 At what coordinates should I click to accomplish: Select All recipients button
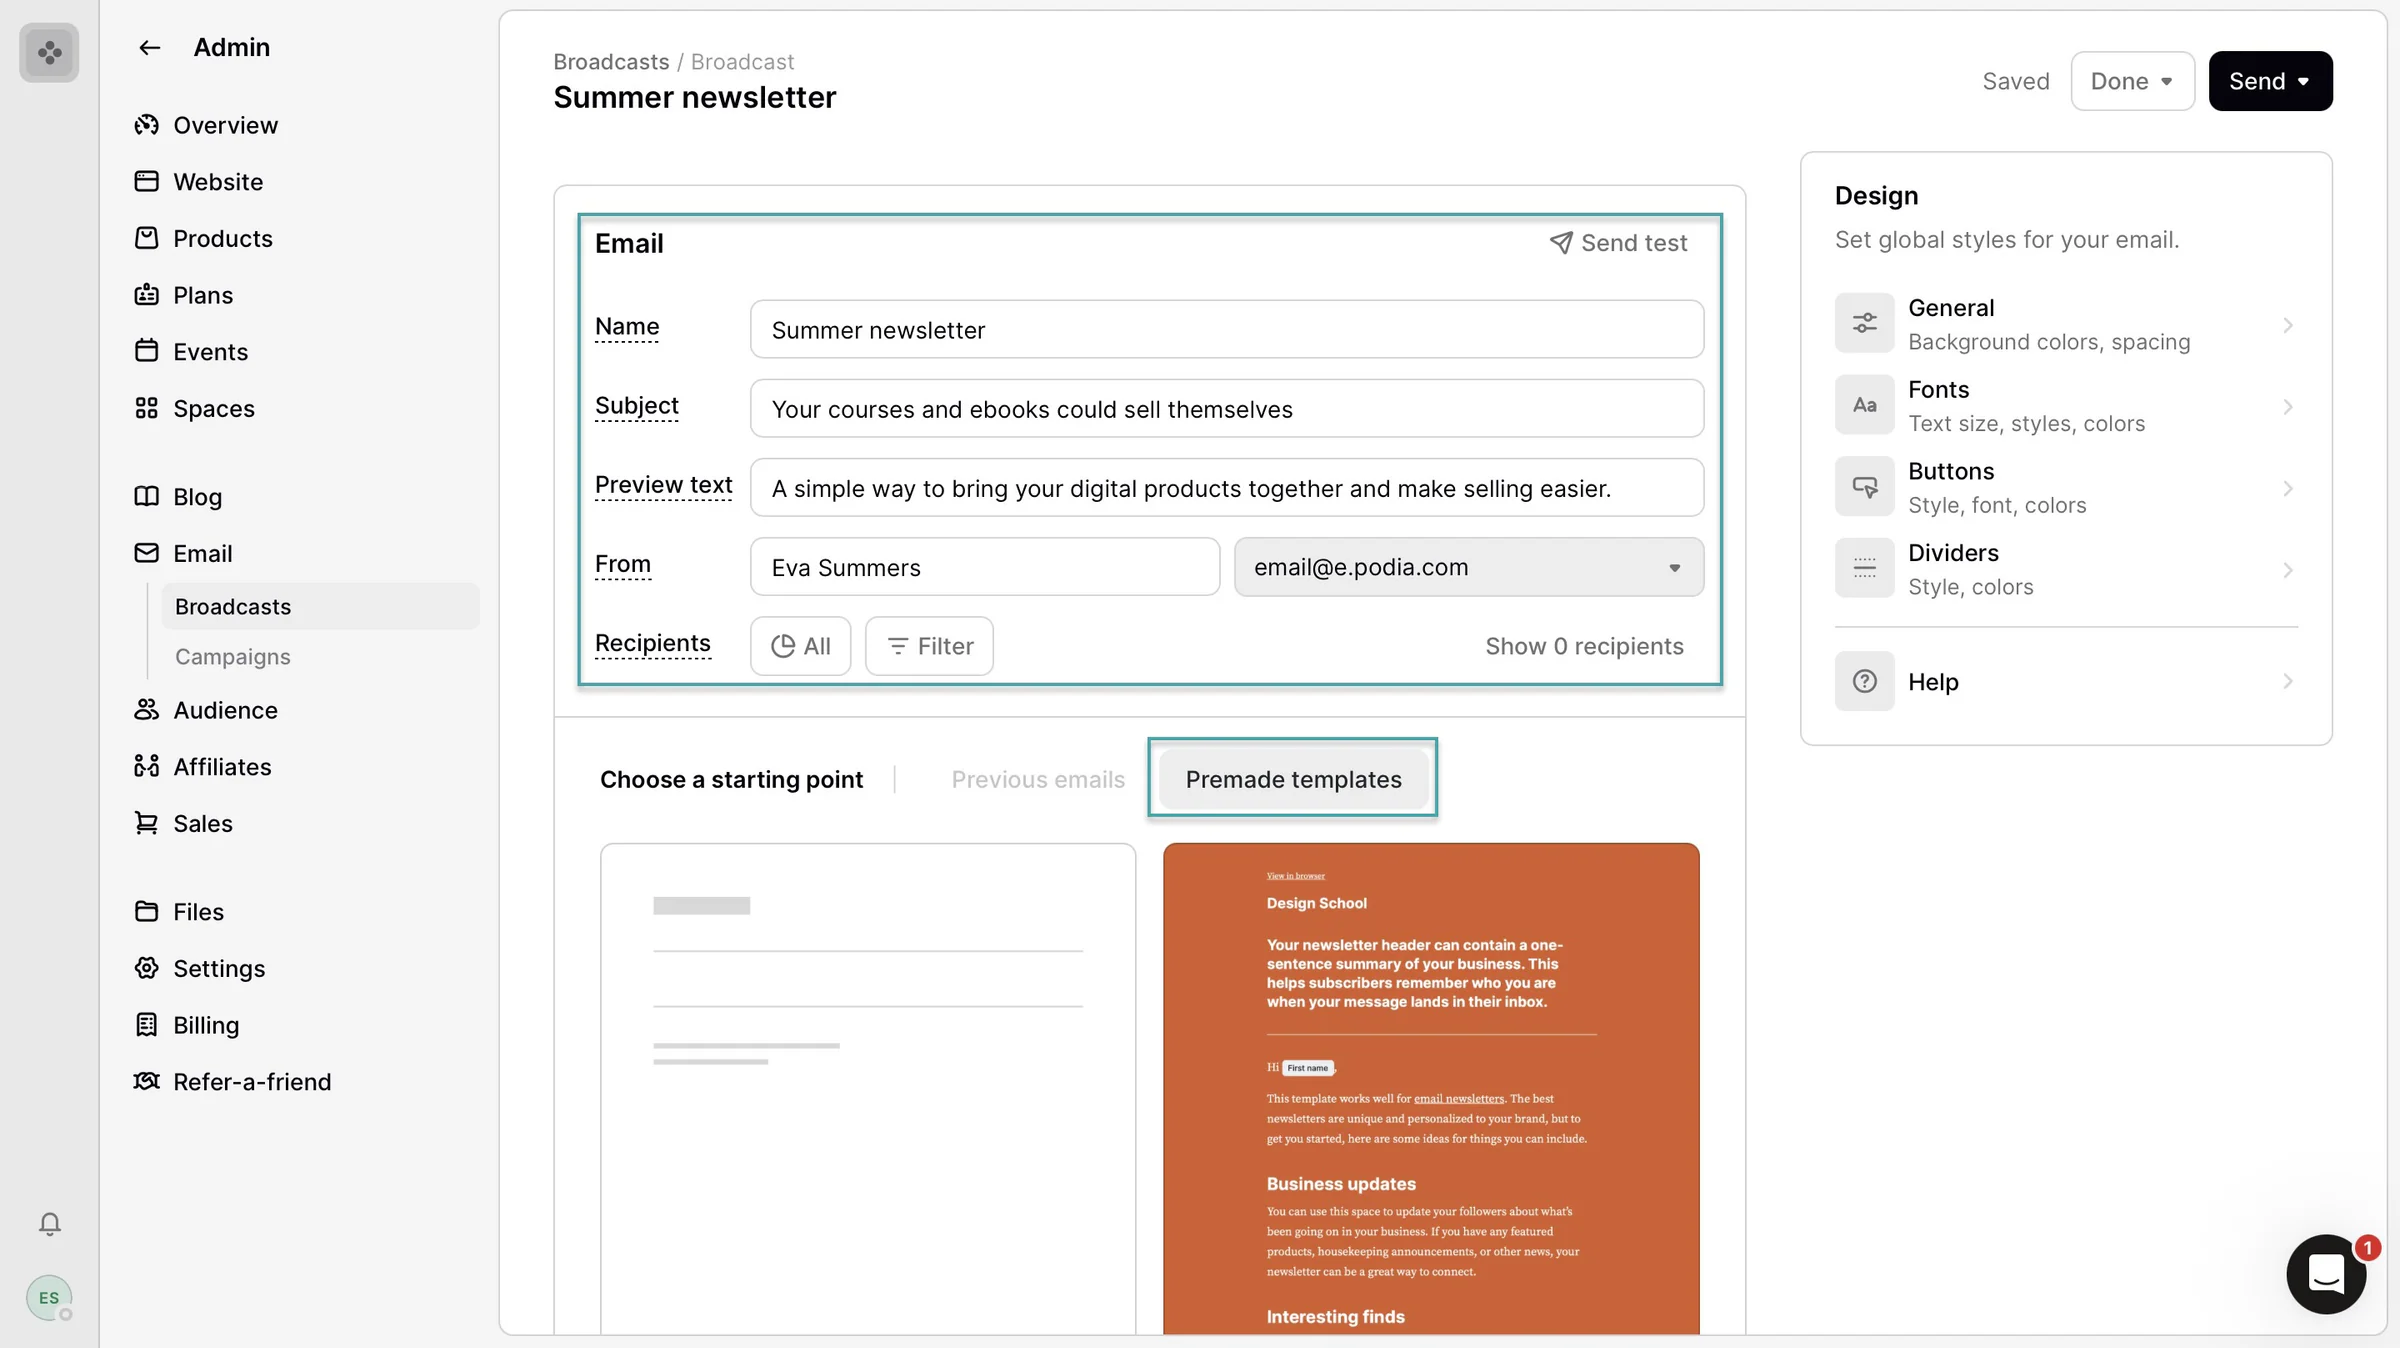(800, 646)
